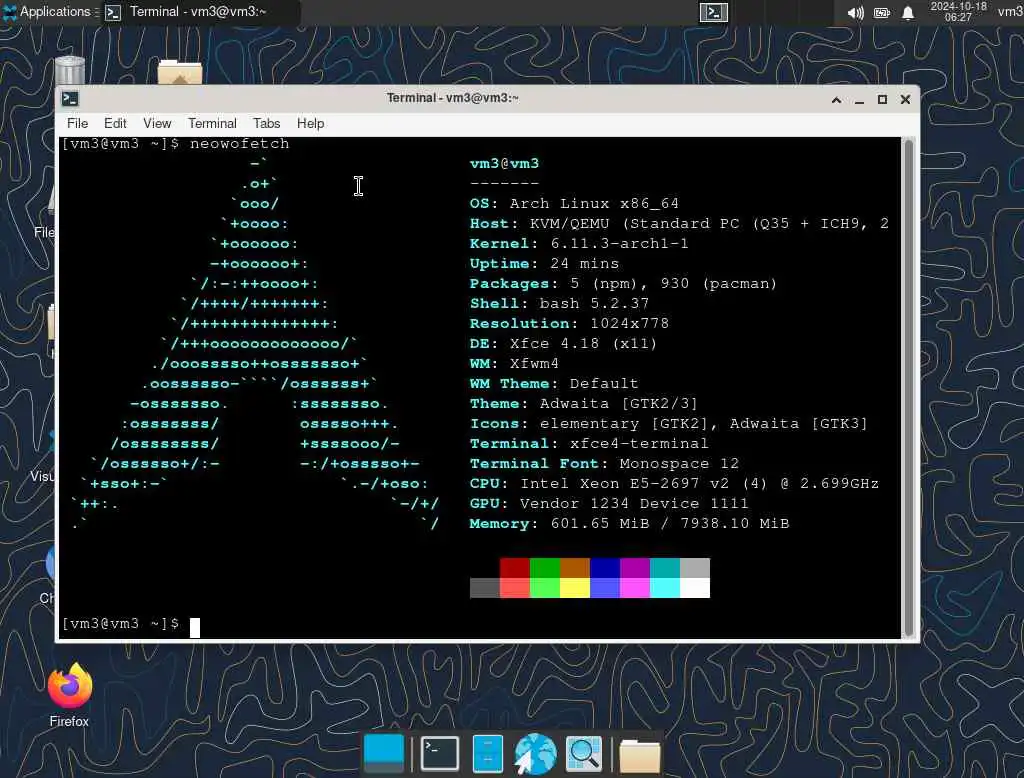Click the 'Theme: Adwaita [GTK2/3]' line
Viewport: 1024px width, 778px height.
pyautogui.click(x=584, y=404)
